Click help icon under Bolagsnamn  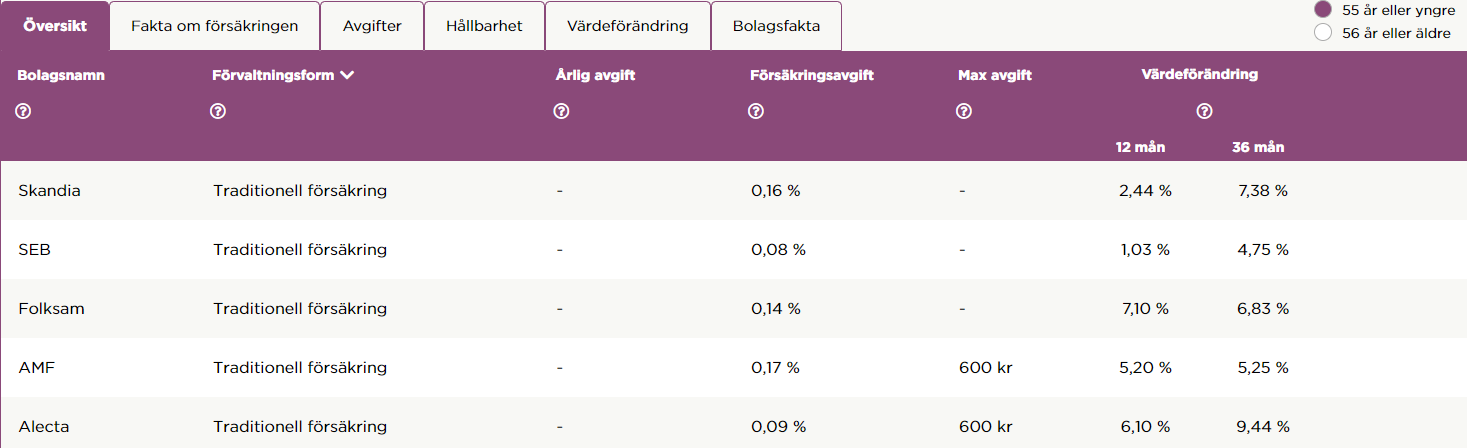[x=24, y=112]
